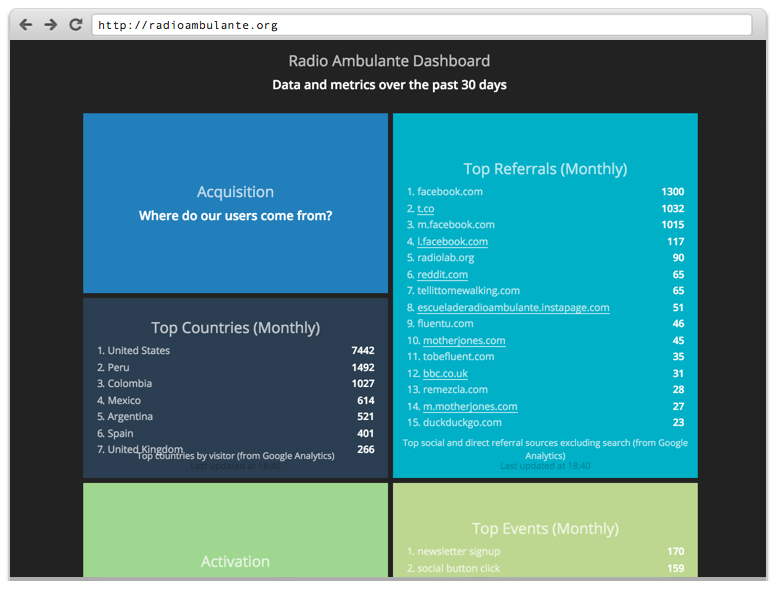Click the facebook.com referral row
This screenshot has height=590, width=777.
[545, 192]
